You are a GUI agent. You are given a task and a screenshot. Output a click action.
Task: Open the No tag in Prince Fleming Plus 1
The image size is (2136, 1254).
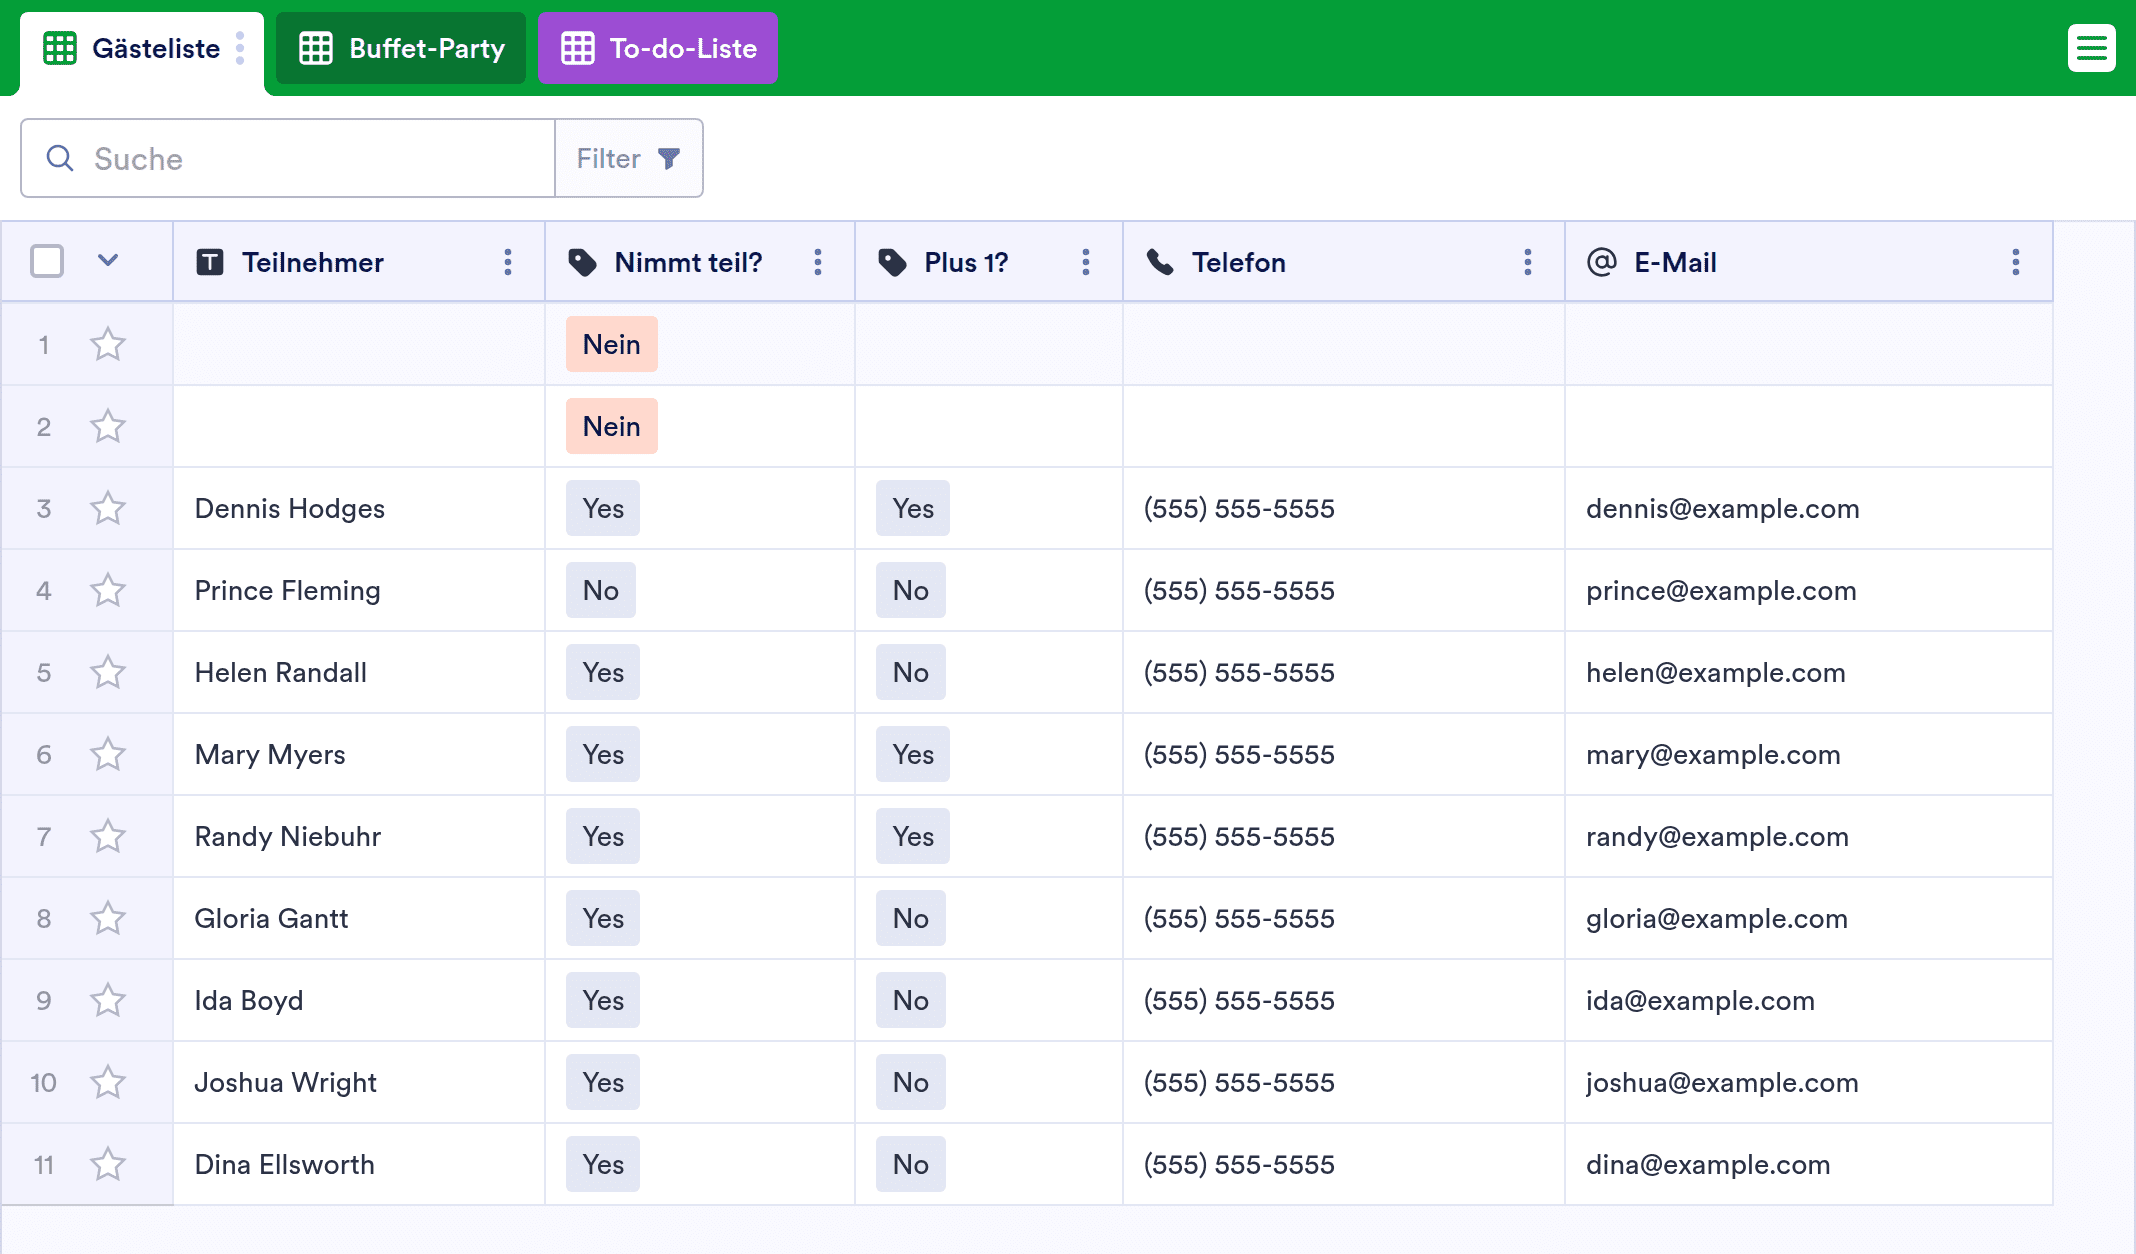point(910,590)
